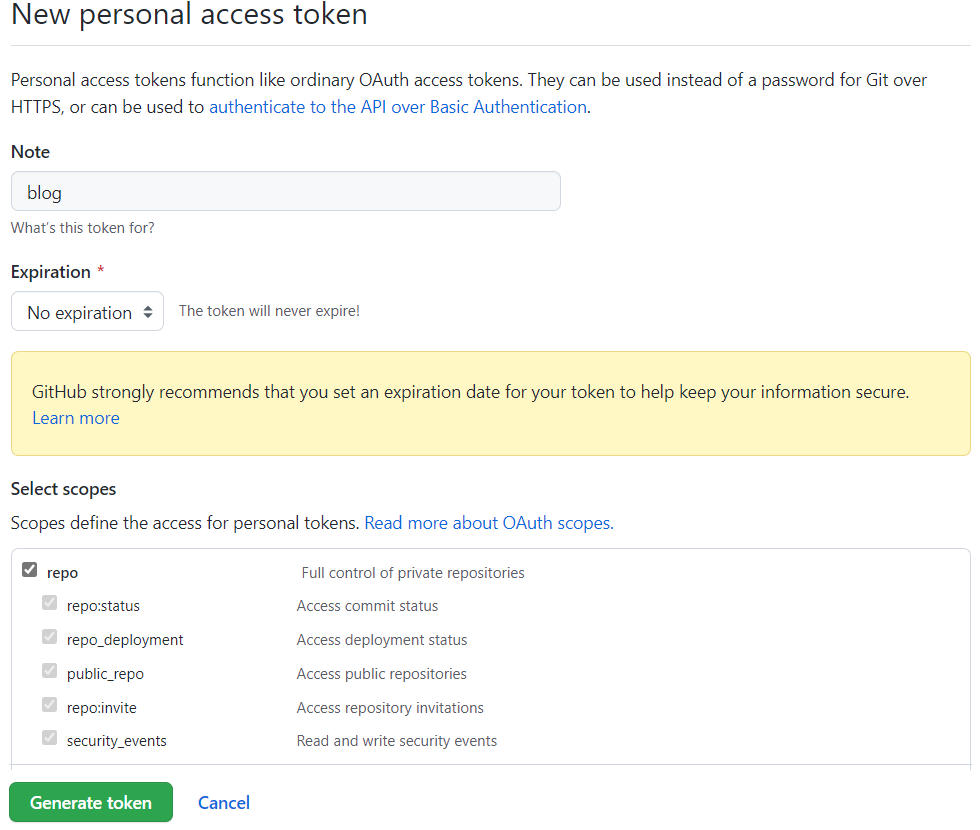Follow the Learn more link
This screenshot has width=980, height=830.
point(75,417)
